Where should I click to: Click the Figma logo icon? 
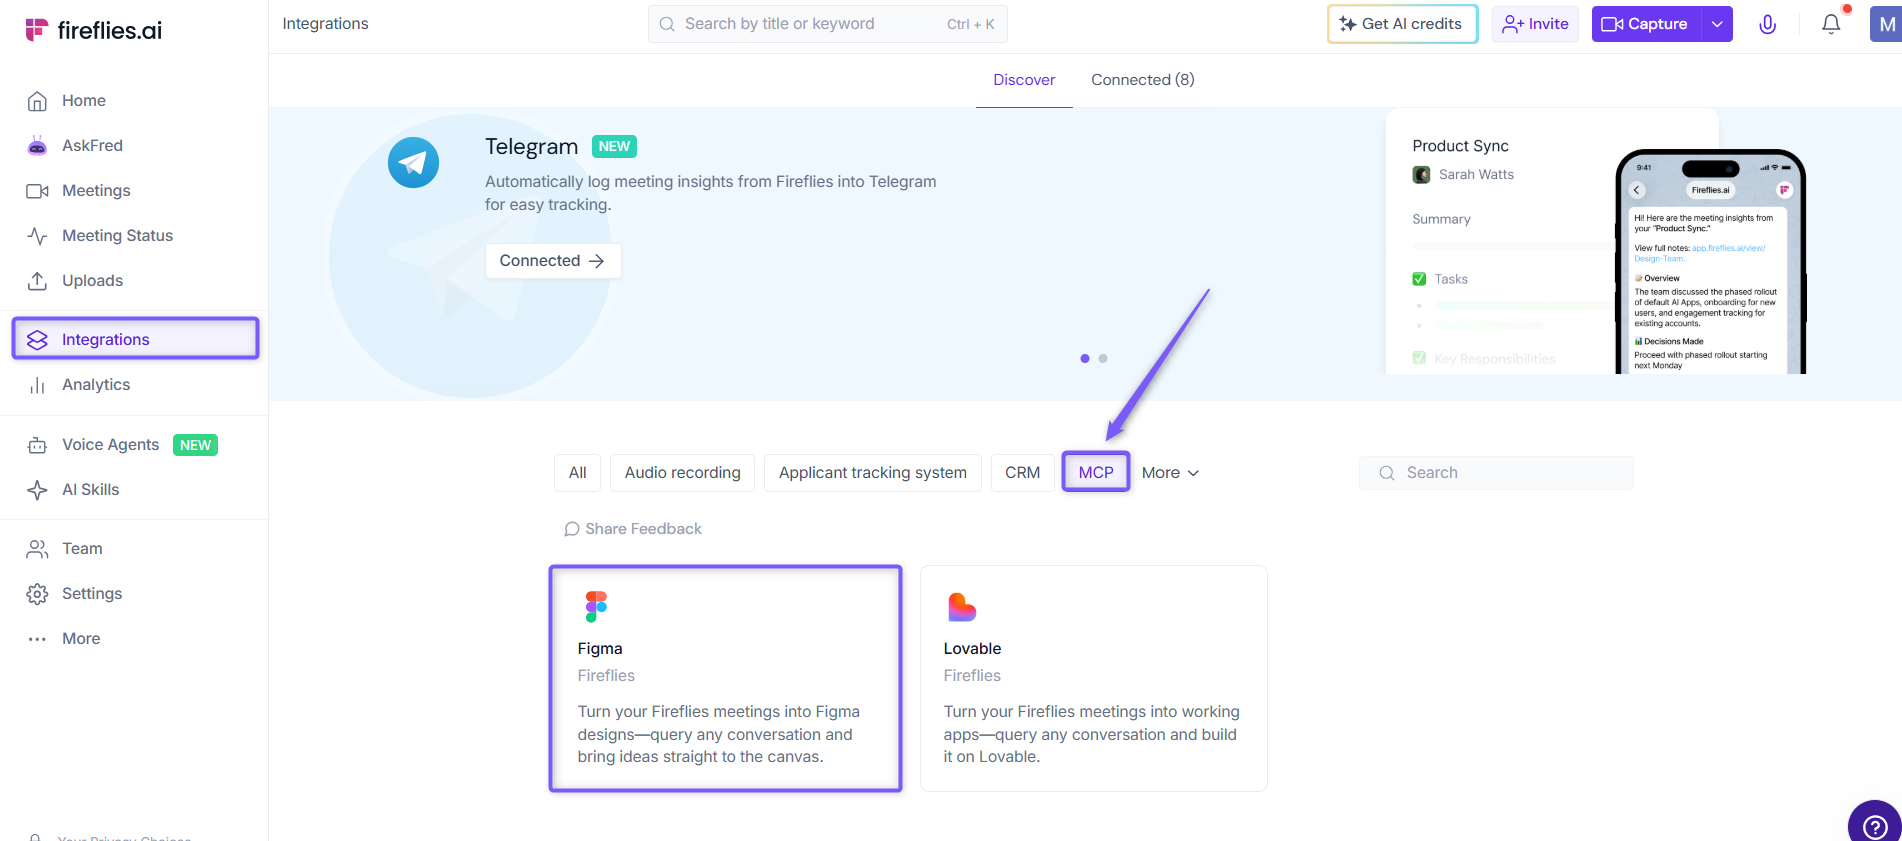click(596, 606)
